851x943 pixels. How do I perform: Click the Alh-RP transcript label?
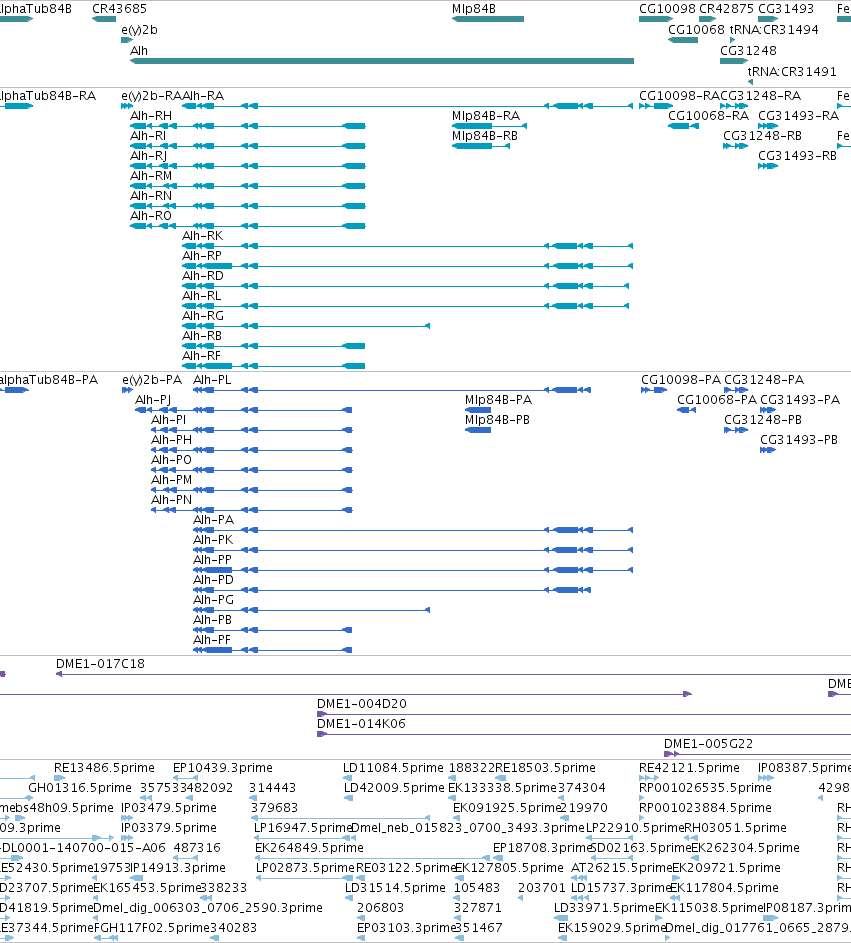coord(202,256)
